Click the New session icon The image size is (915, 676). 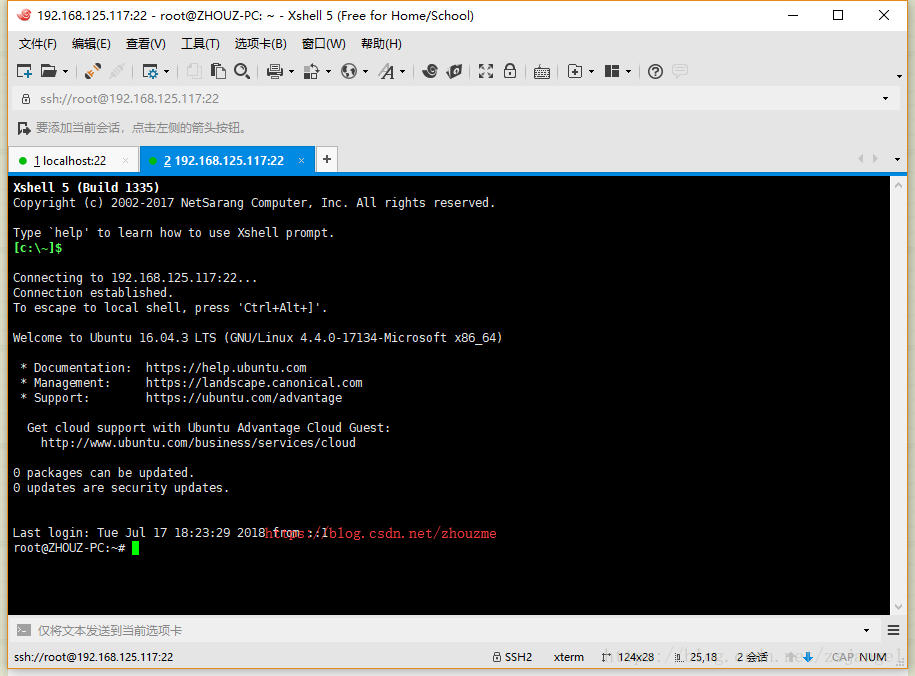pos(24,71)
